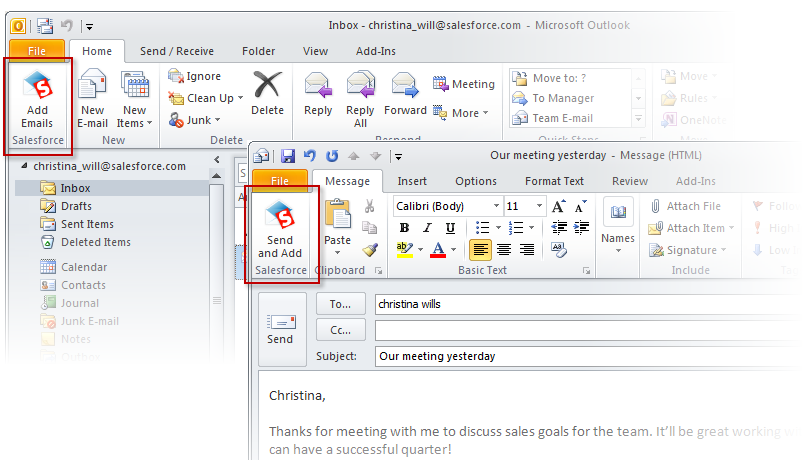The height and width of the screenshot is (460, 810).
Task: Open the View tab in Outlook
Action: (x=315, y=51)
